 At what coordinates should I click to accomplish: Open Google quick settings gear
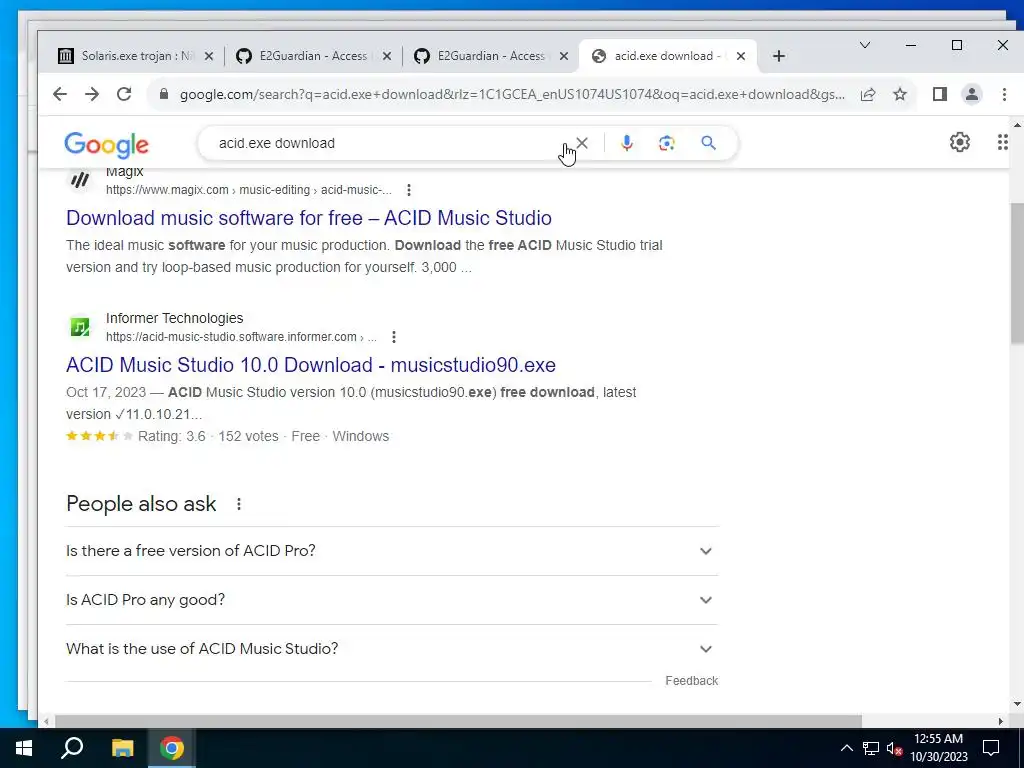pyautogui.click(x=959, y=142)
